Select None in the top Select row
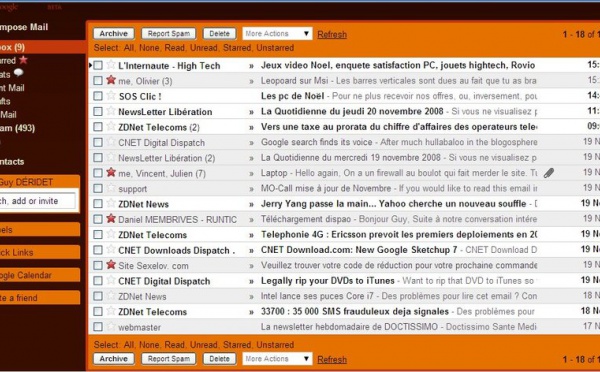 pos(149,48)
